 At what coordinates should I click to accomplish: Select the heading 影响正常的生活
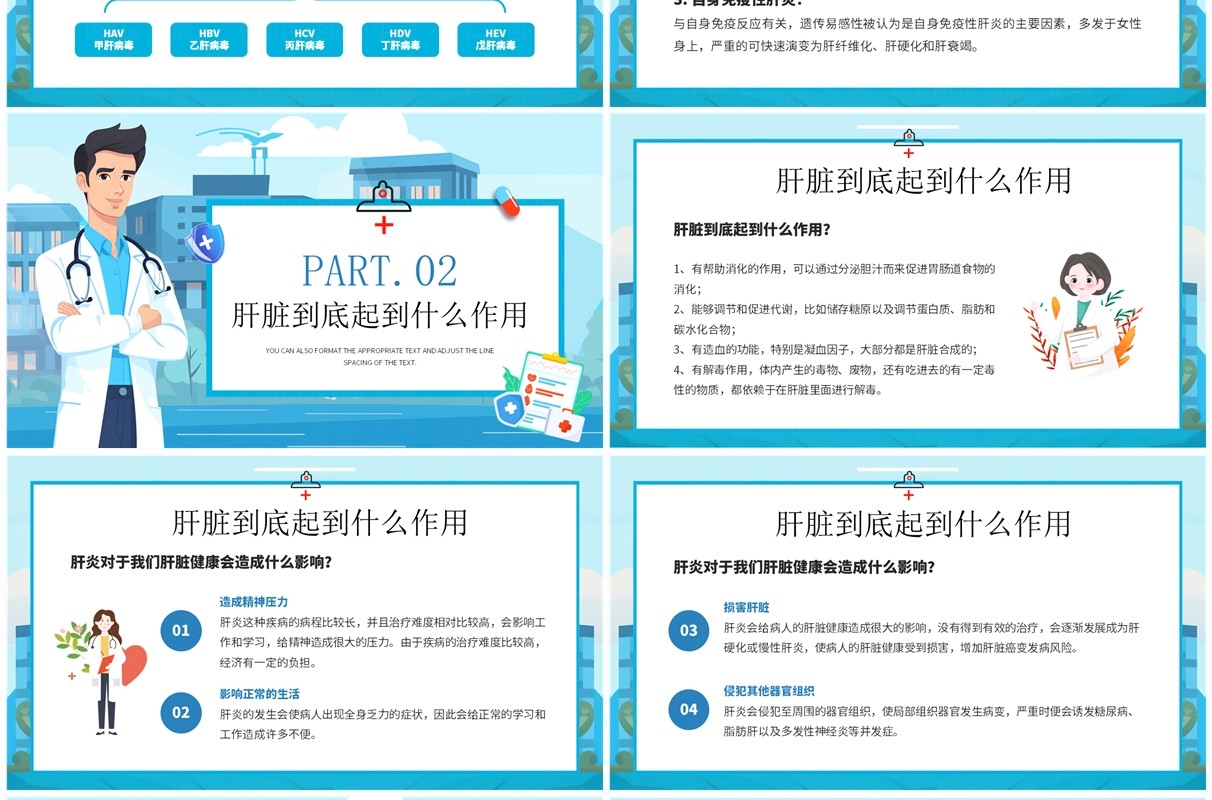coord(260,694)
